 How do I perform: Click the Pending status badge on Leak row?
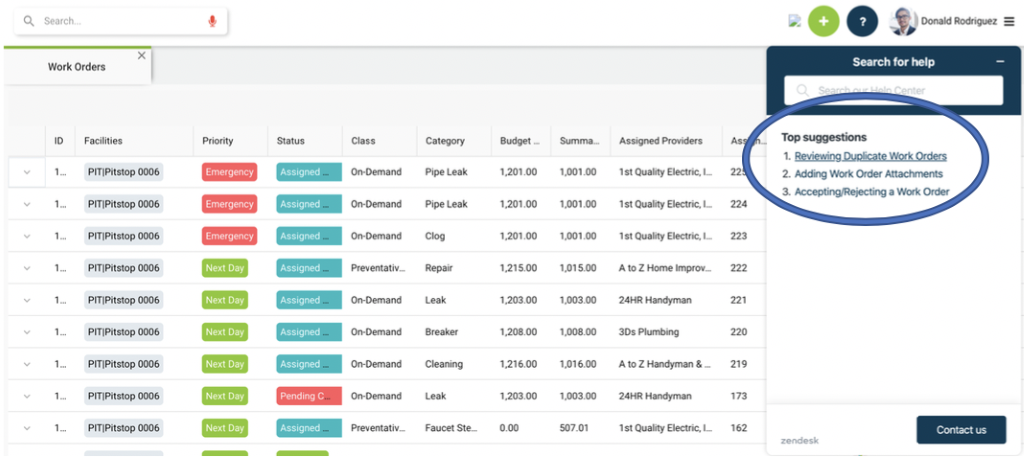pos(308,396)
